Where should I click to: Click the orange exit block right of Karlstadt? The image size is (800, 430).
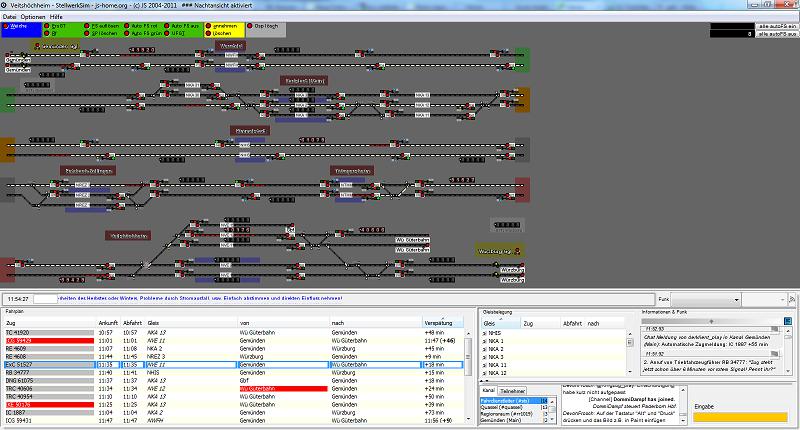pyautogui.click(x=522, y=100)
